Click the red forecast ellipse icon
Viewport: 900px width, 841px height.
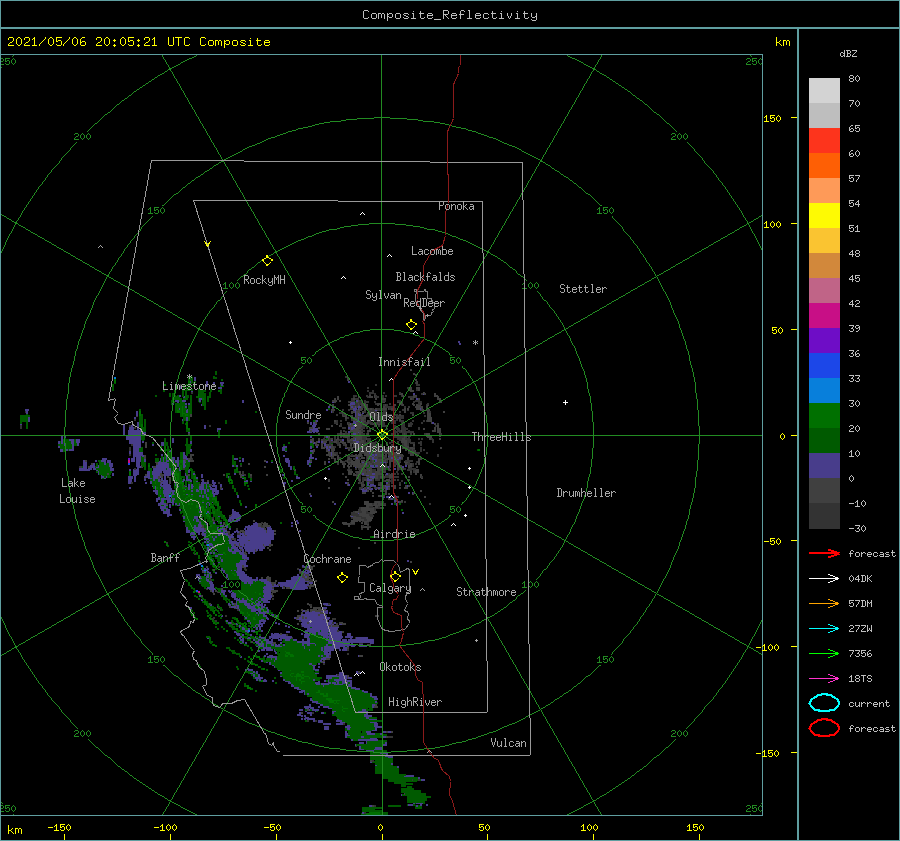click(x=824, y=728)
